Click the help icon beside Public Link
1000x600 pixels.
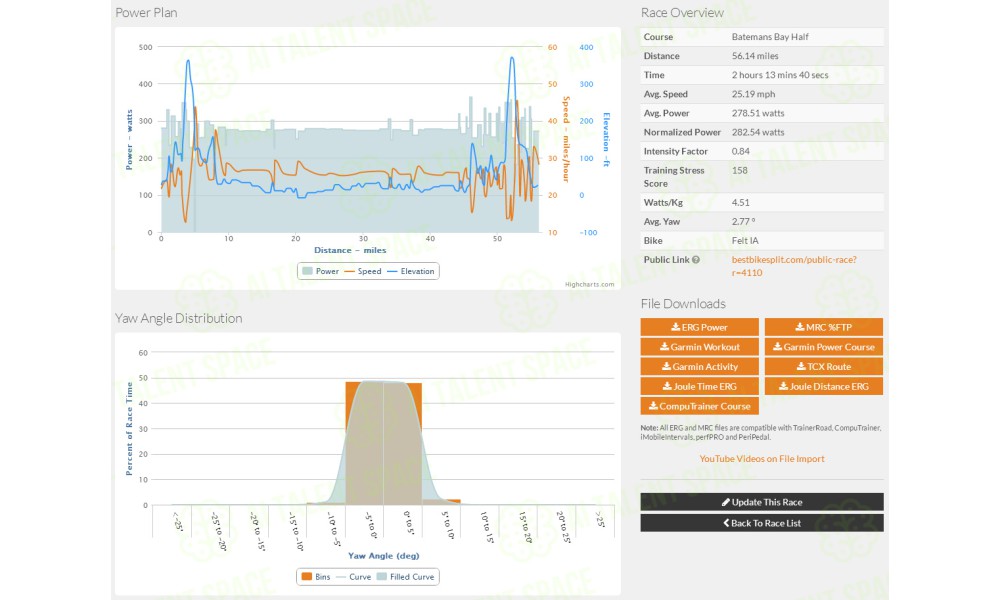click(x=696, y=260)
